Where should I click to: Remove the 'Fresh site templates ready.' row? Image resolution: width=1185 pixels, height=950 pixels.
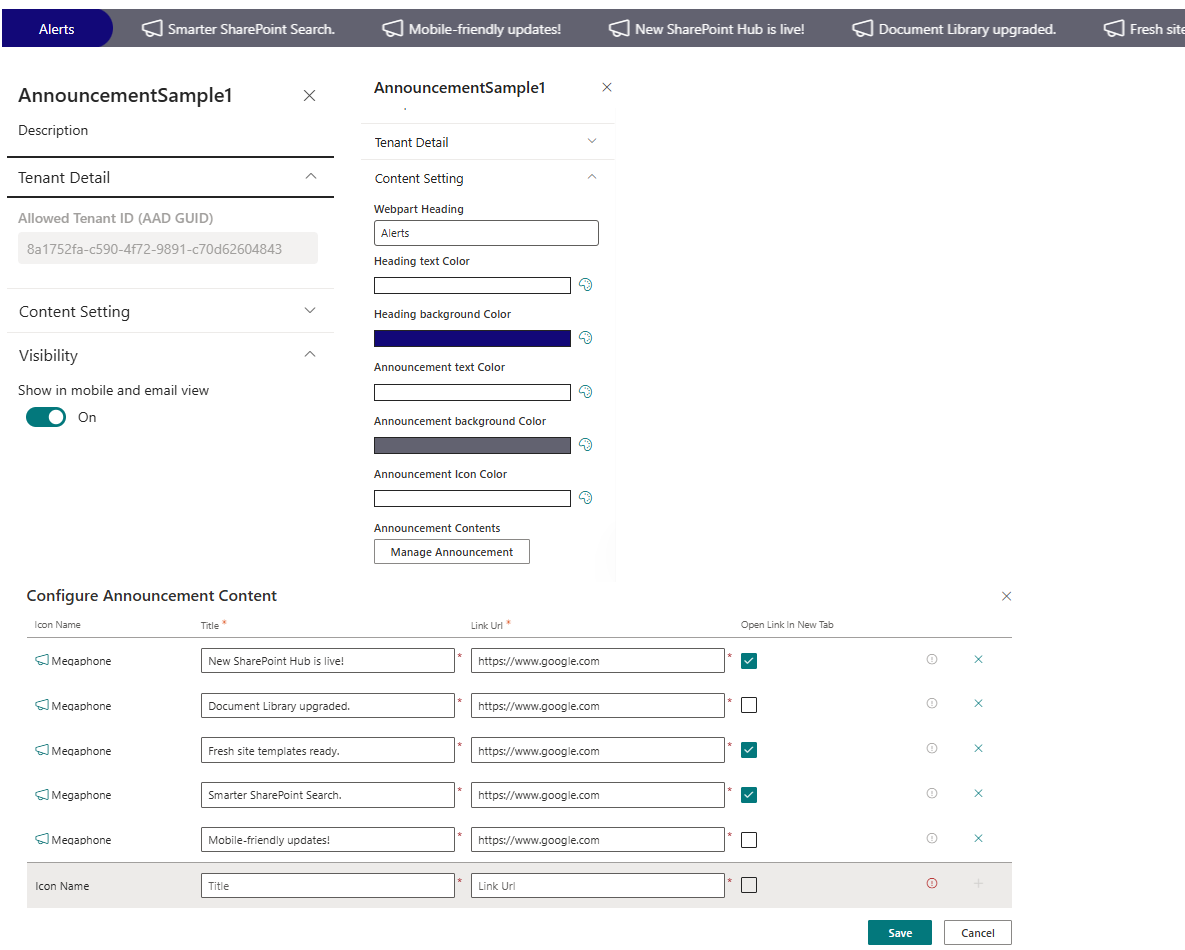coord(978,749)
